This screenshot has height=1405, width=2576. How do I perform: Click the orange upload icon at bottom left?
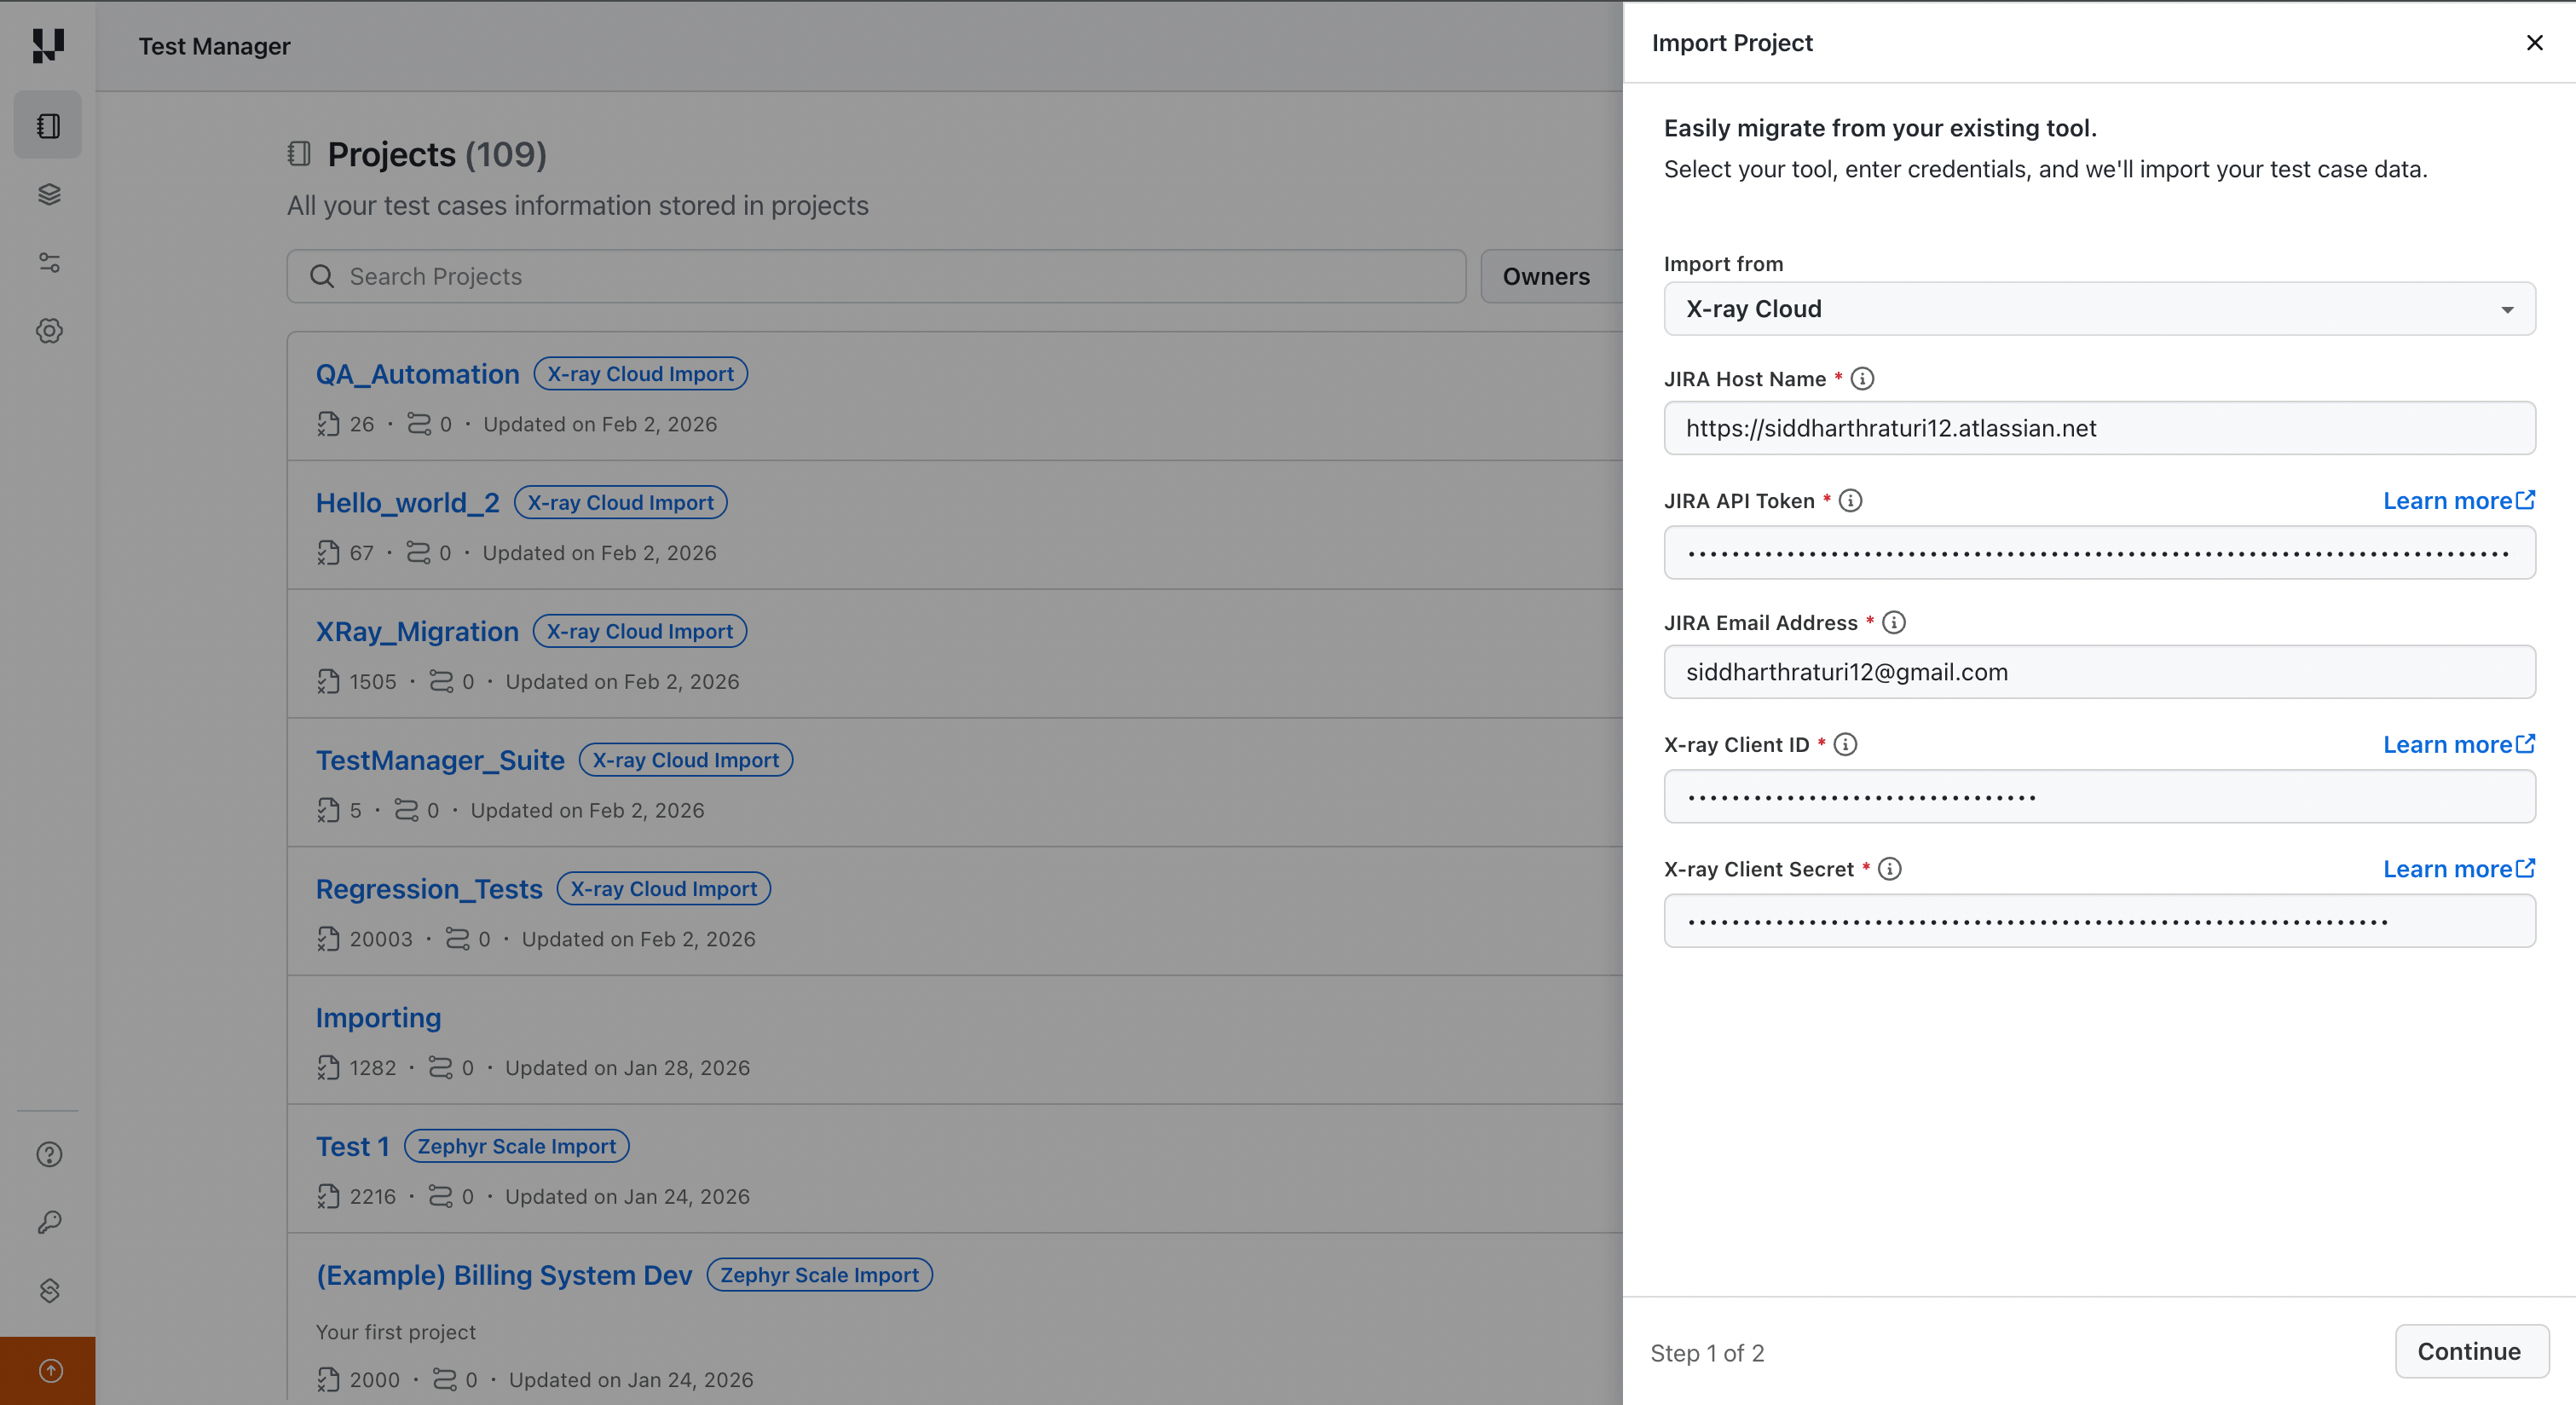pos(49,1370)
